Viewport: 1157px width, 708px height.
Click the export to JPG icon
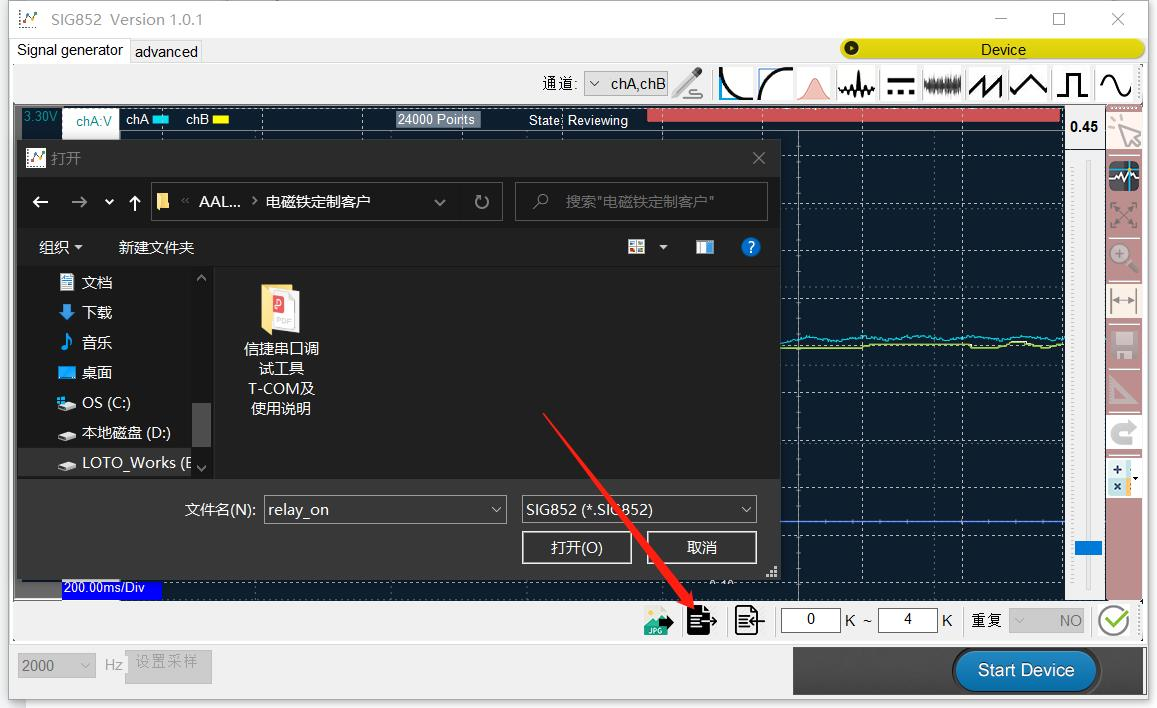[x=658, y=621]
